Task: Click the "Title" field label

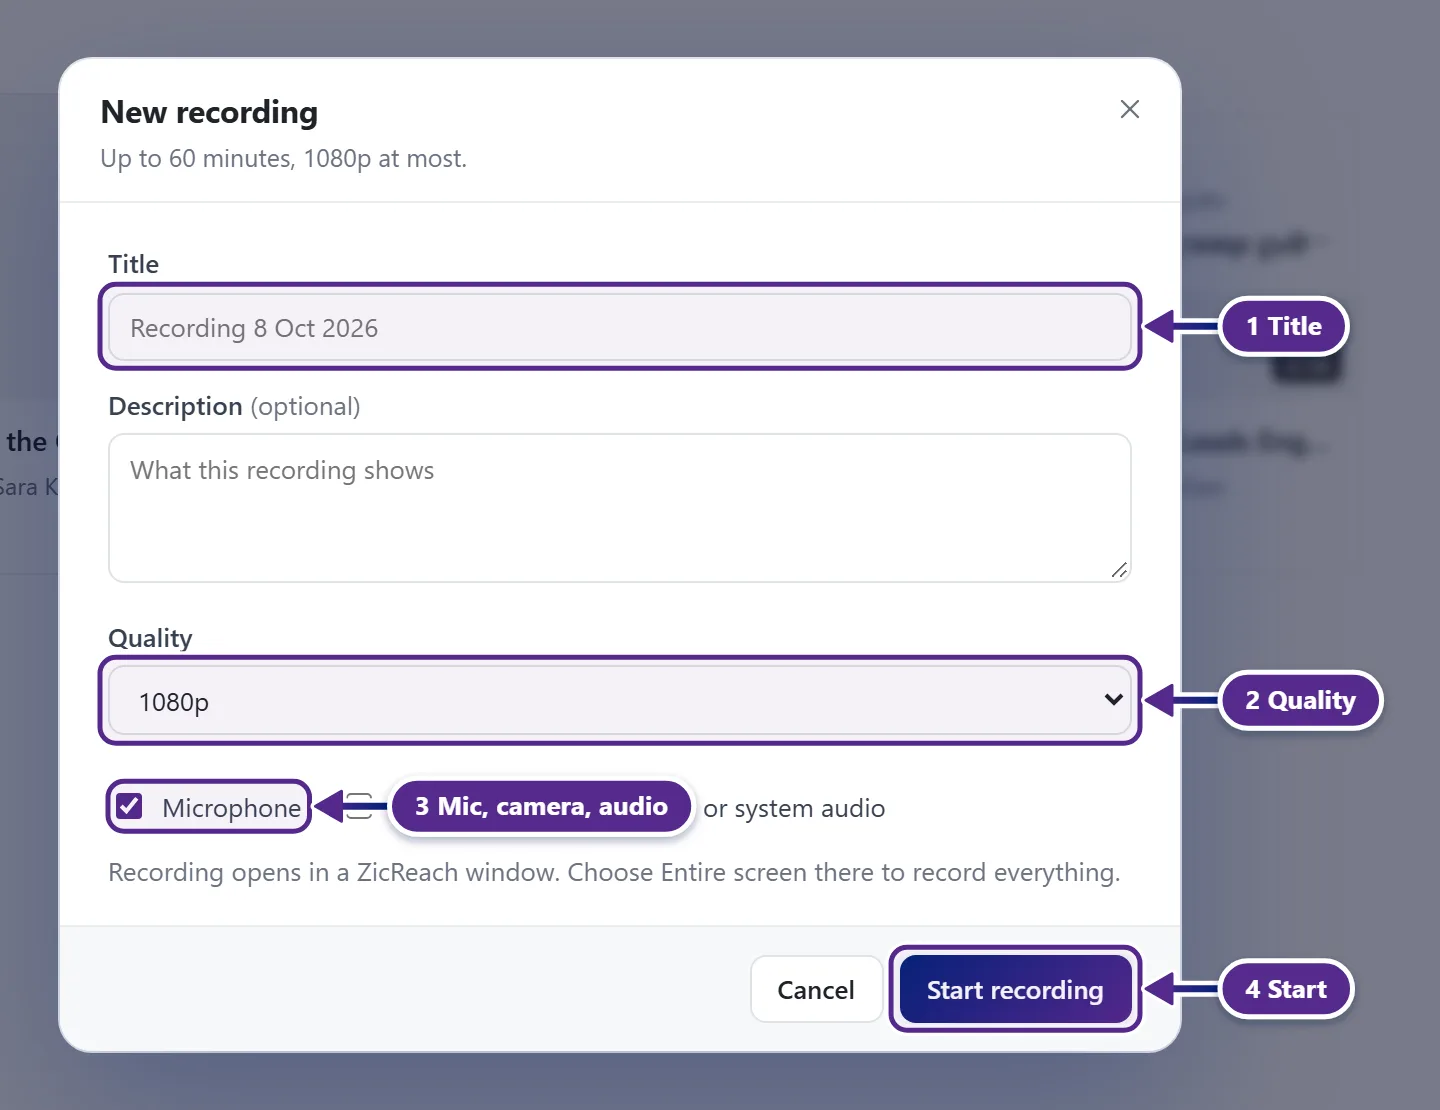Action: (134, 264)
